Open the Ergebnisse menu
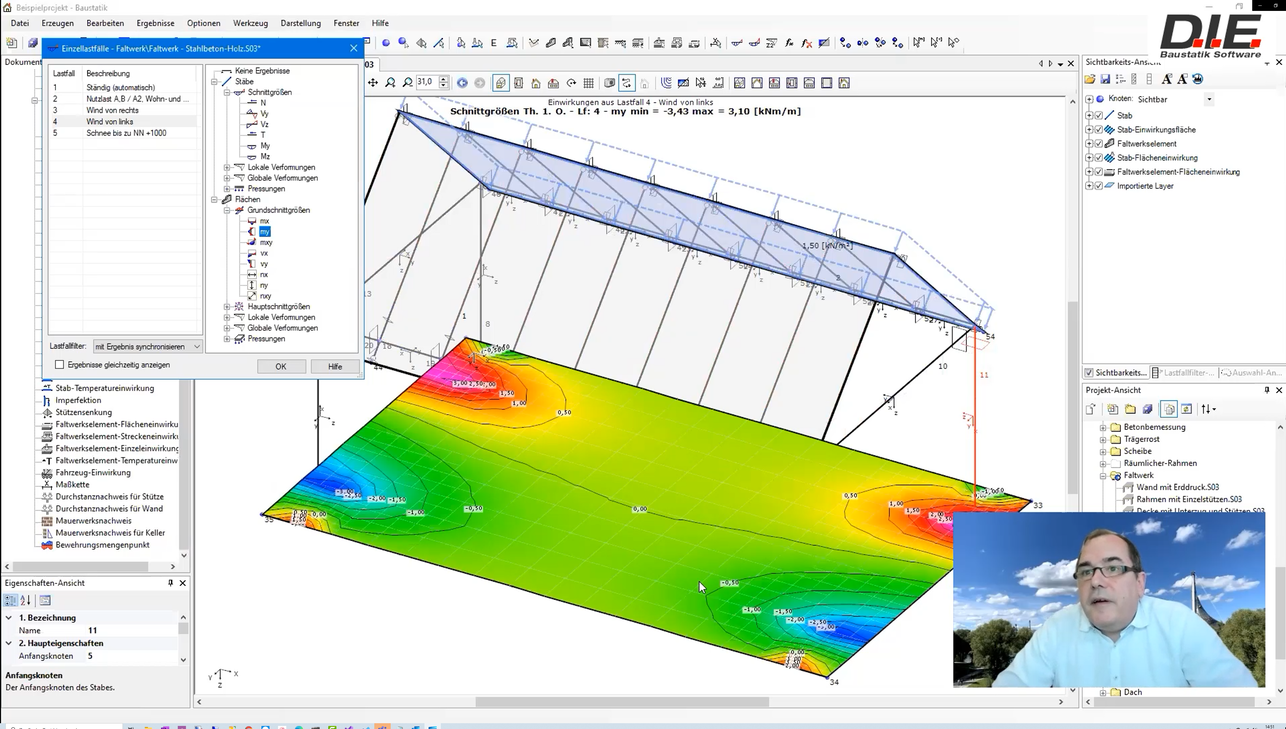1286x729 pixels. tap(155, 23)
